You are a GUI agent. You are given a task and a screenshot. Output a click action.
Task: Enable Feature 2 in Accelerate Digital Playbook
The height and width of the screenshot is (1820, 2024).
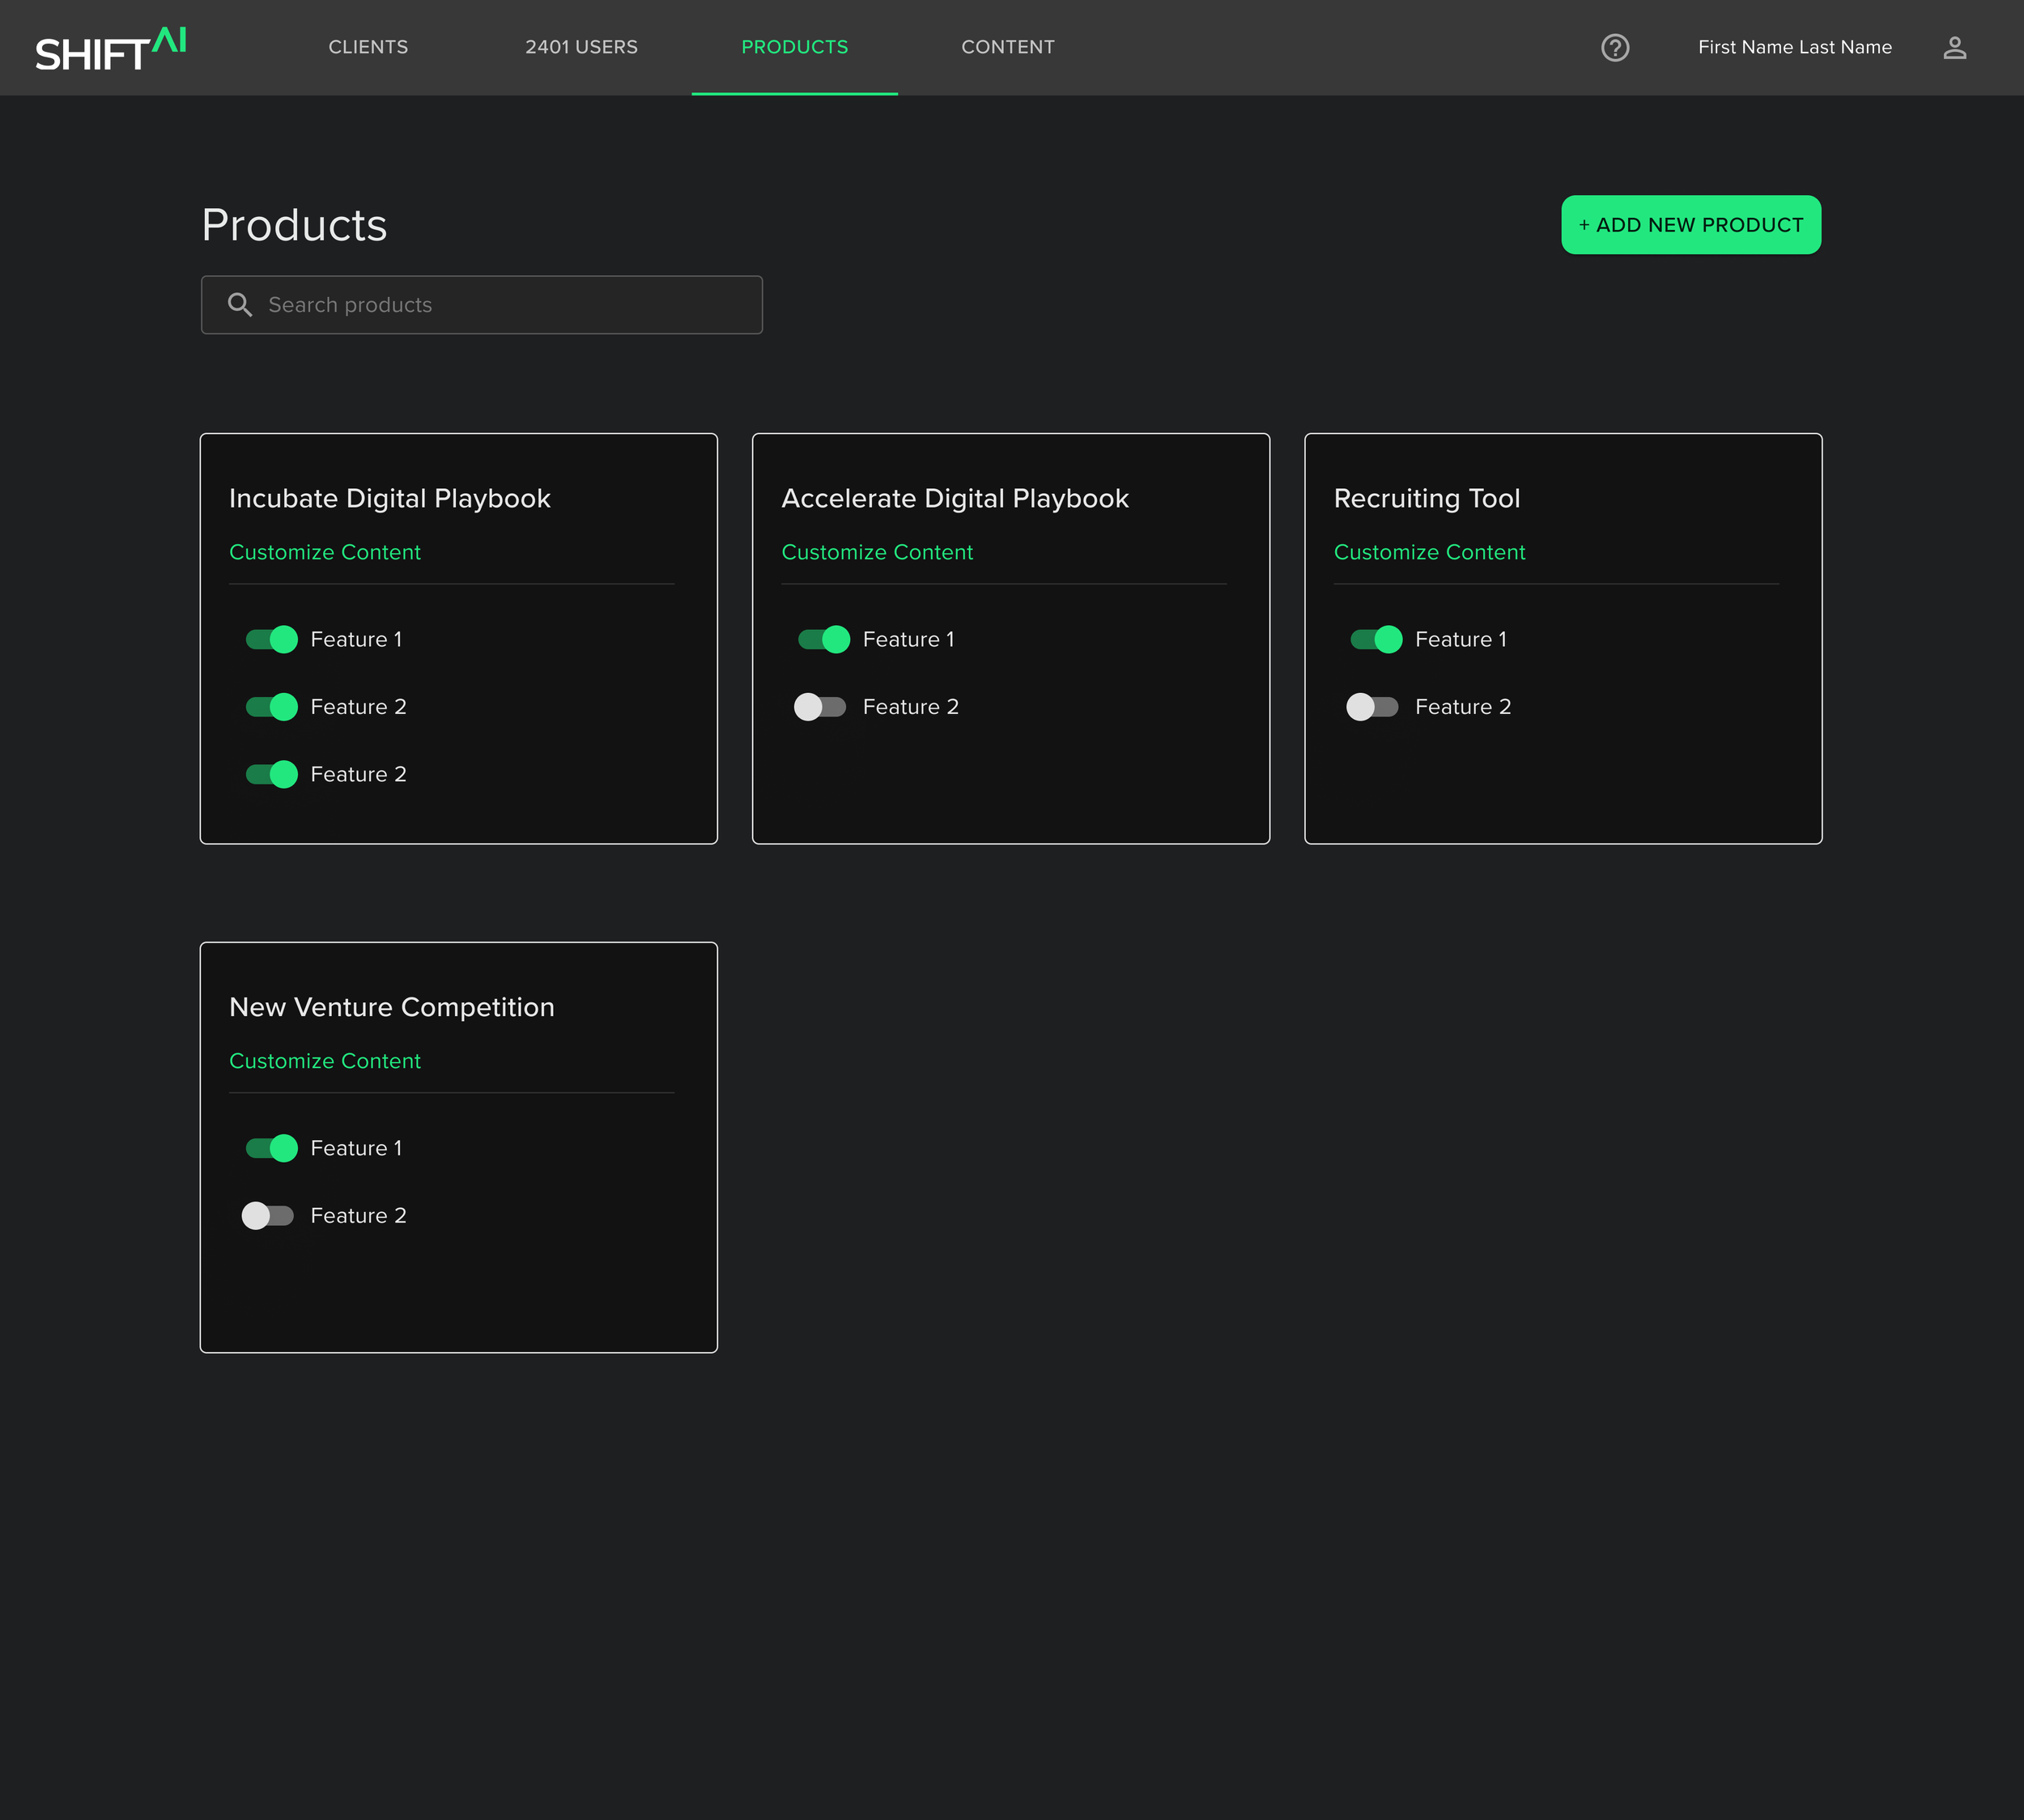(820, 707)
